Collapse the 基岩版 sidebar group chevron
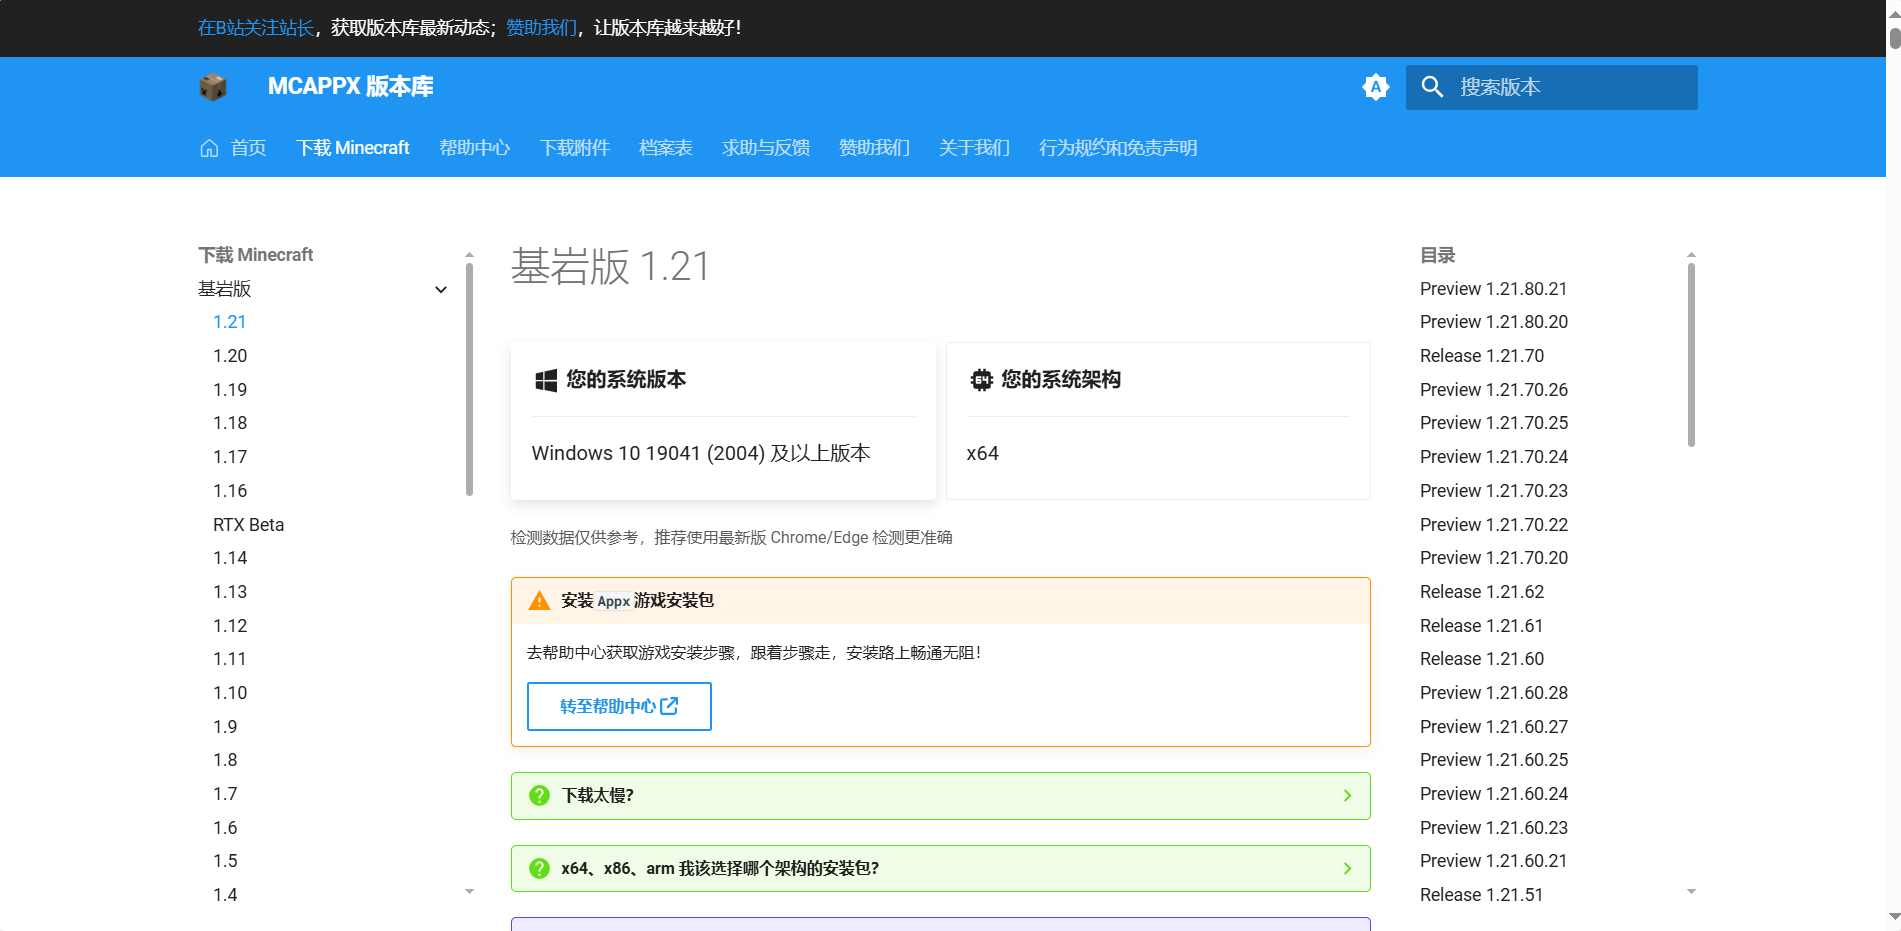 (441, 289)
